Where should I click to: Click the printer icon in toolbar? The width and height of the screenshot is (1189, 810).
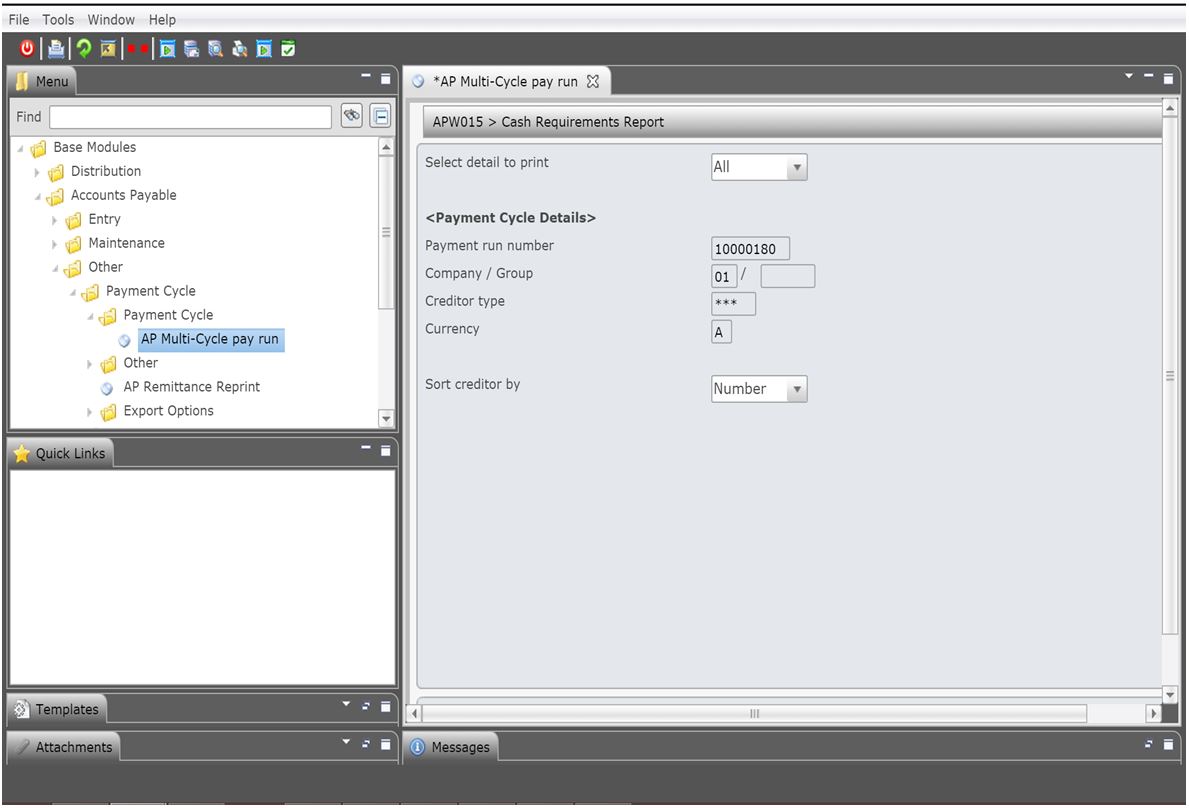pyautogui.click(x=55, y=49)
